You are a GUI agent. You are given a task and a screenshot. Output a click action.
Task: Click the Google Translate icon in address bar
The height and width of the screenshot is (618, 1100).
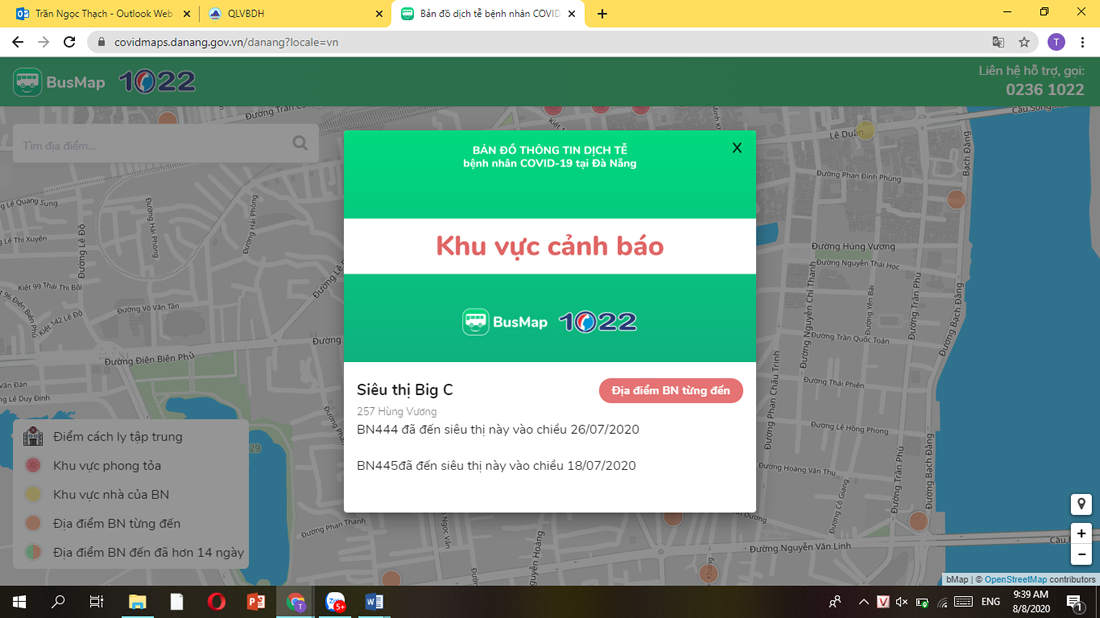998,42
